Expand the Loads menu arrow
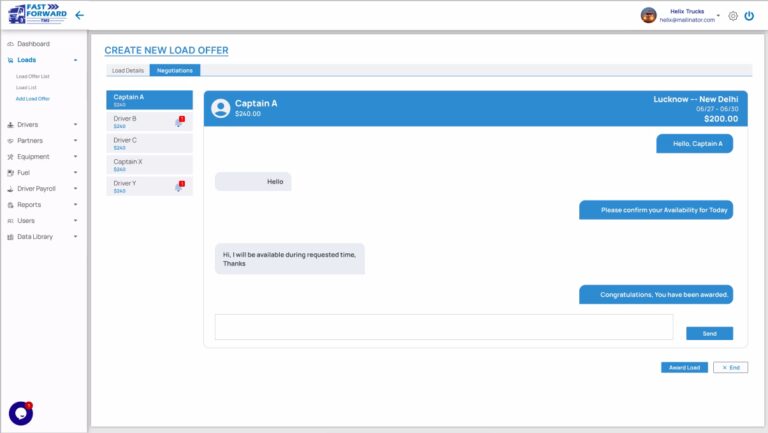 point(75,60)
